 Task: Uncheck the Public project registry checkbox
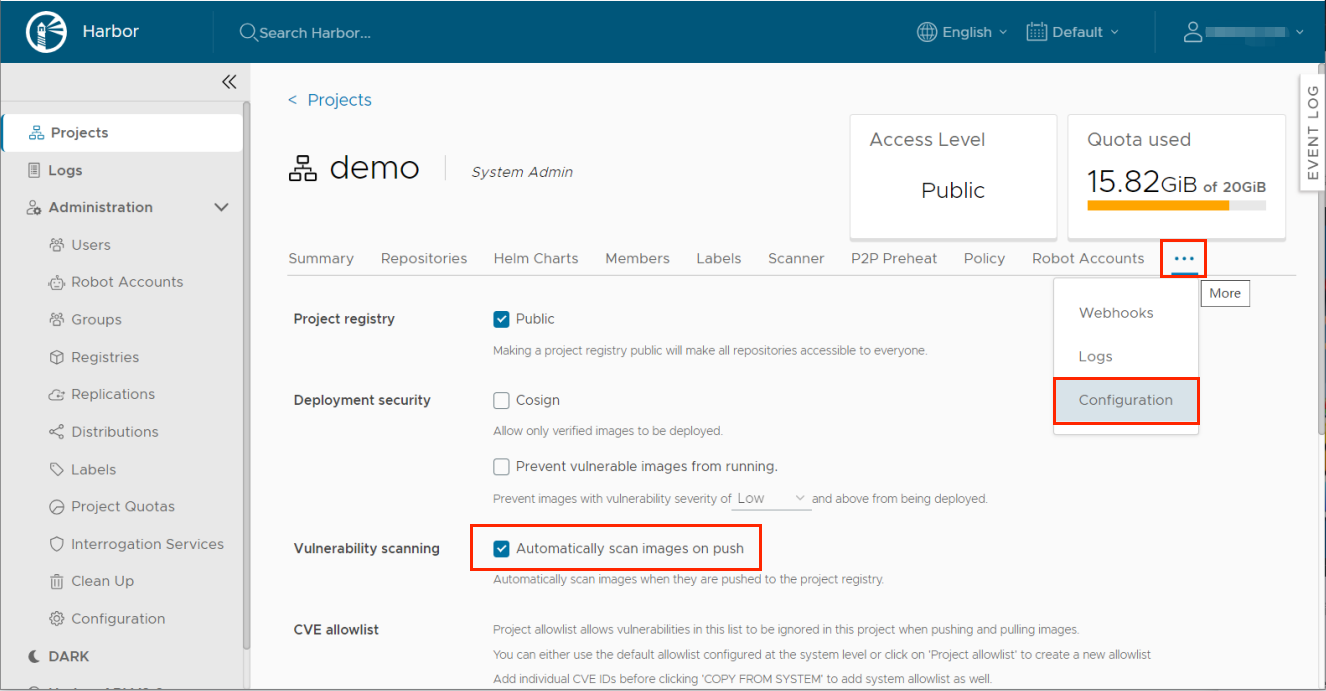(x=502, y=319)
